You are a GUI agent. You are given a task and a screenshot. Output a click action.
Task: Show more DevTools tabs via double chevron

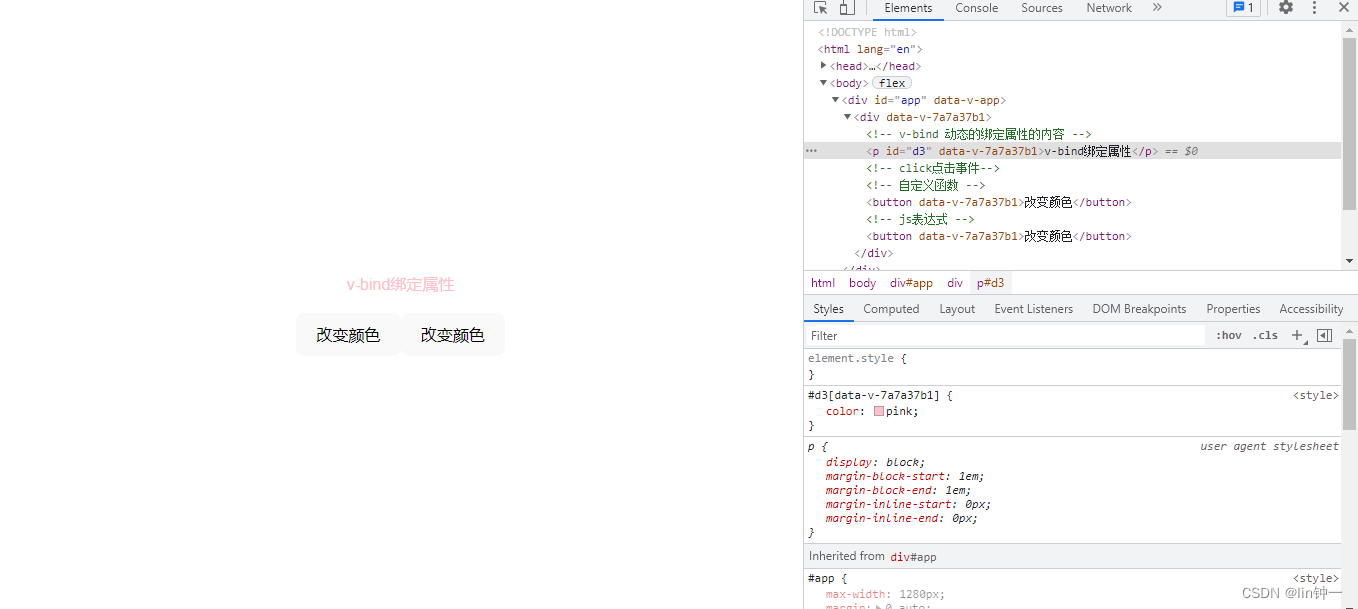(x=1157, y=8)
